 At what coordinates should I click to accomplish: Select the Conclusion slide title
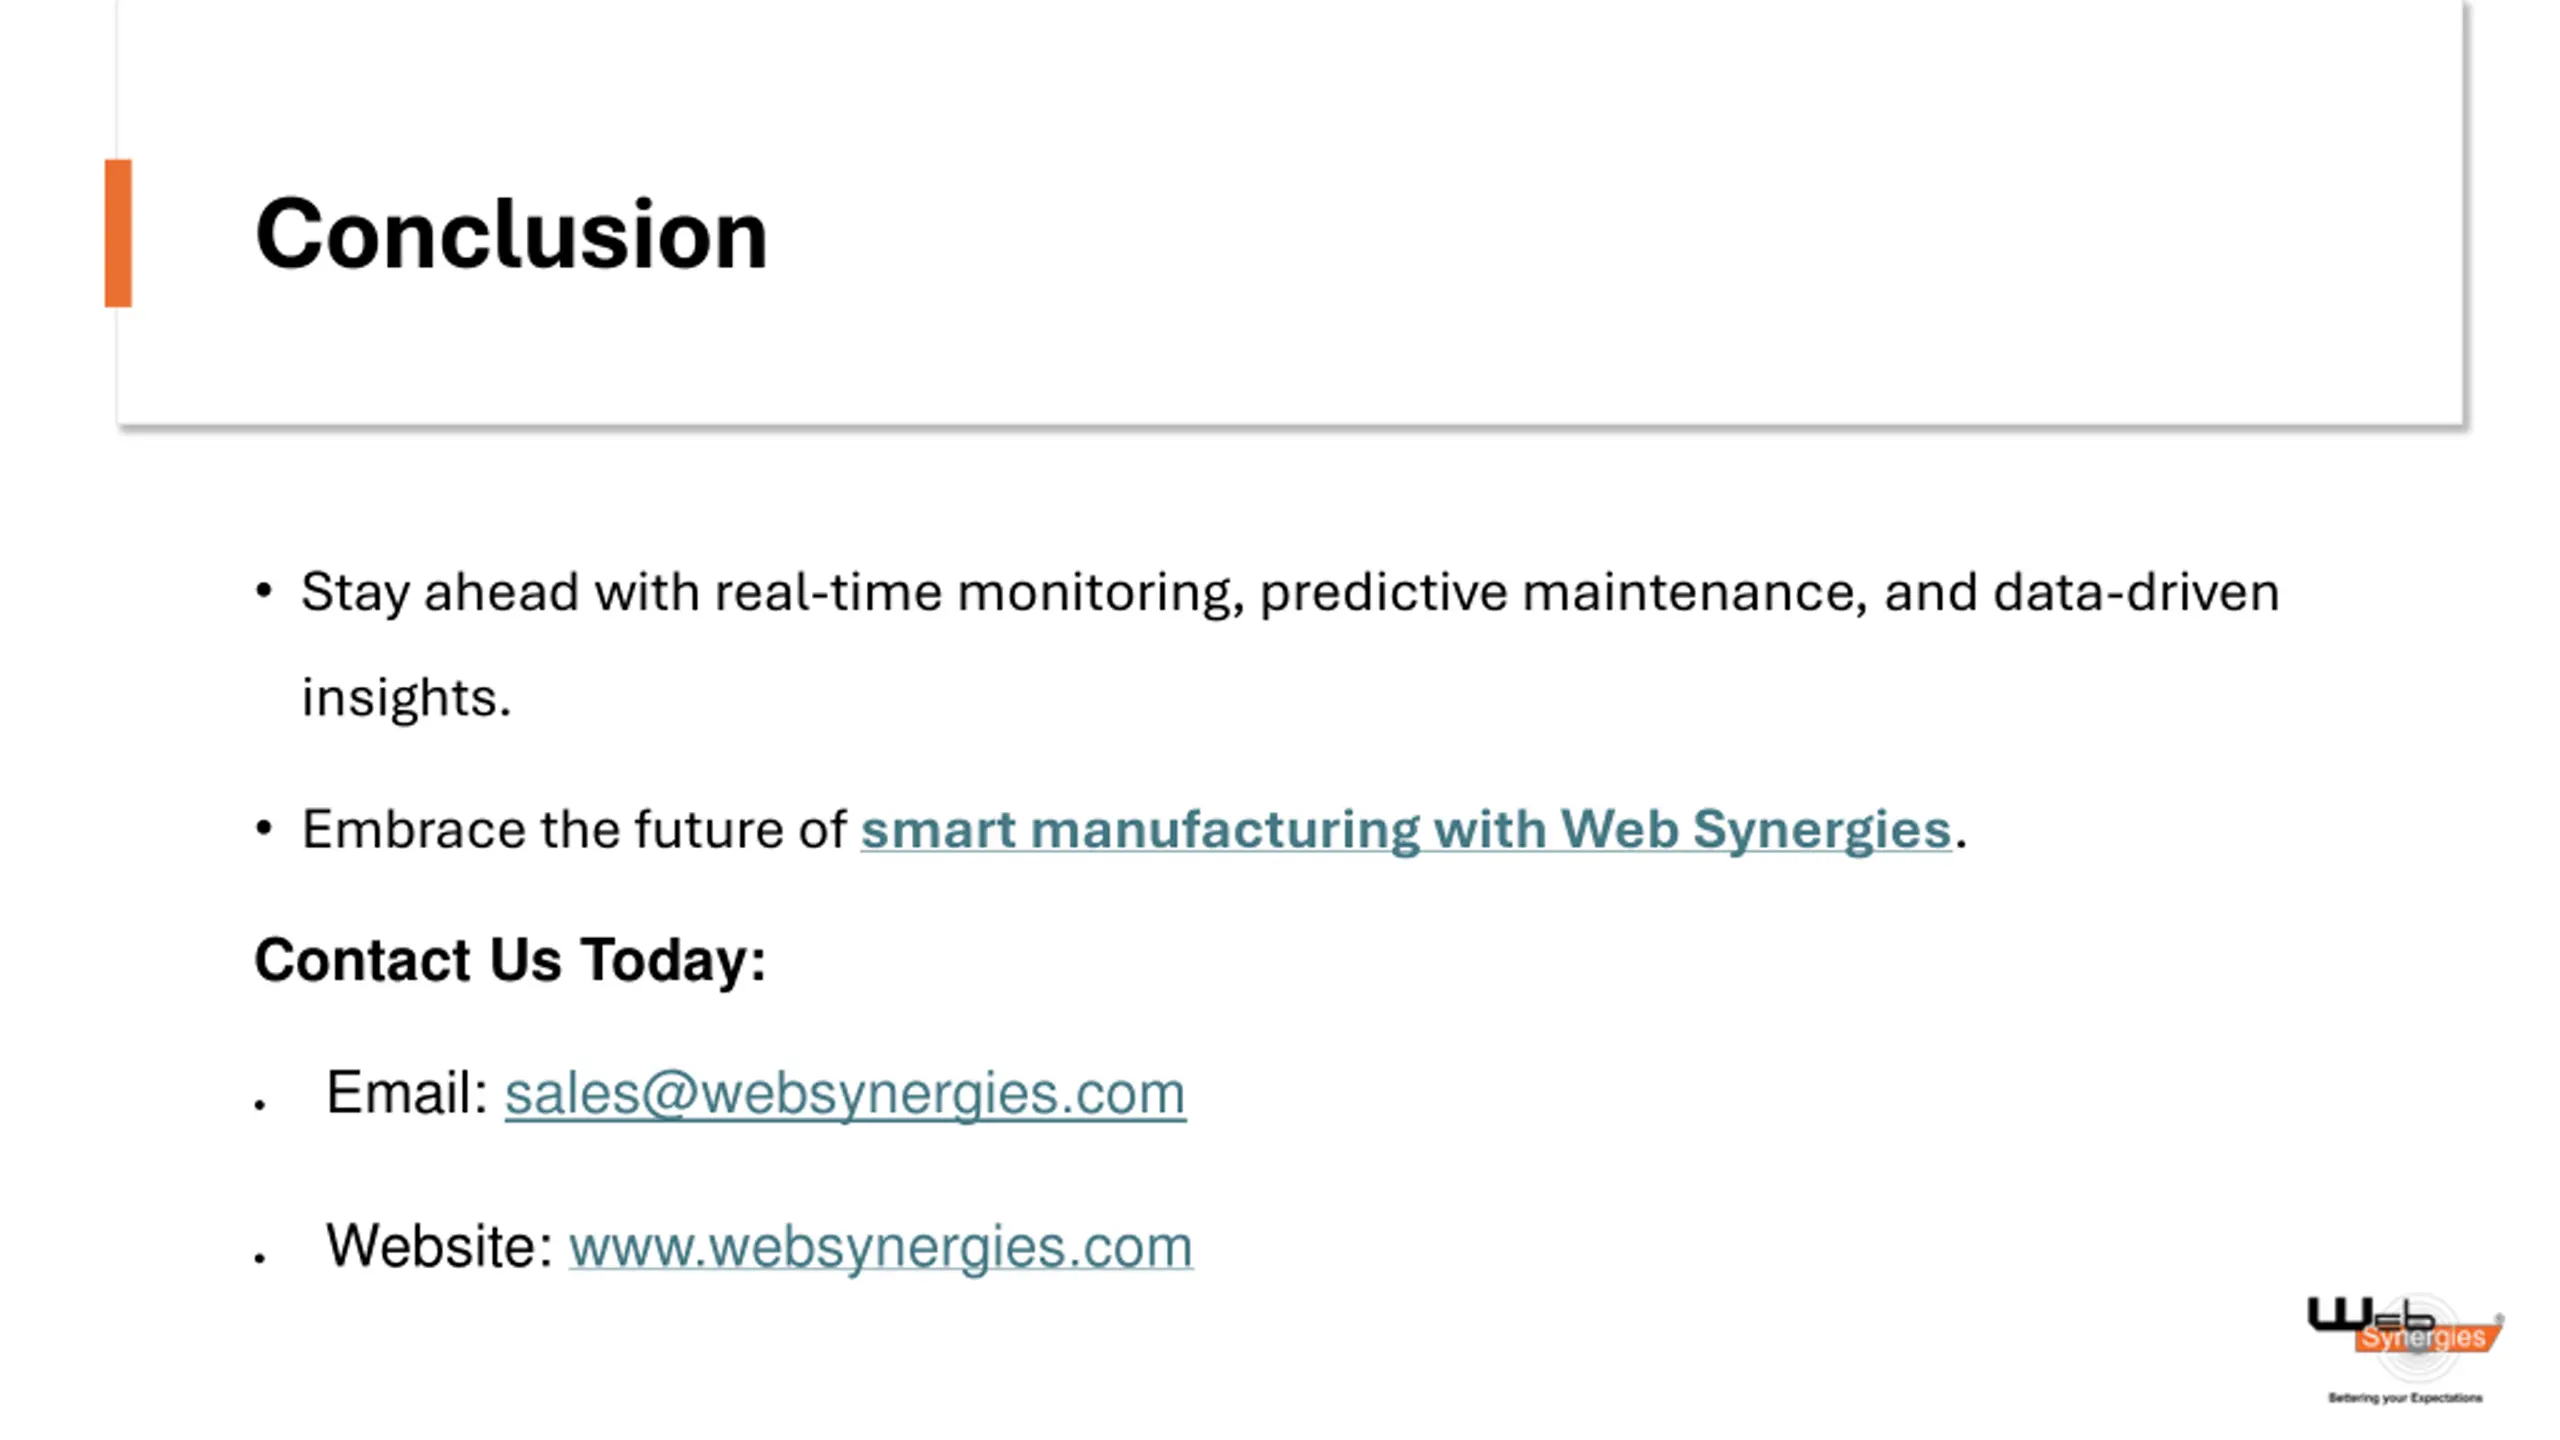(511, 234)
